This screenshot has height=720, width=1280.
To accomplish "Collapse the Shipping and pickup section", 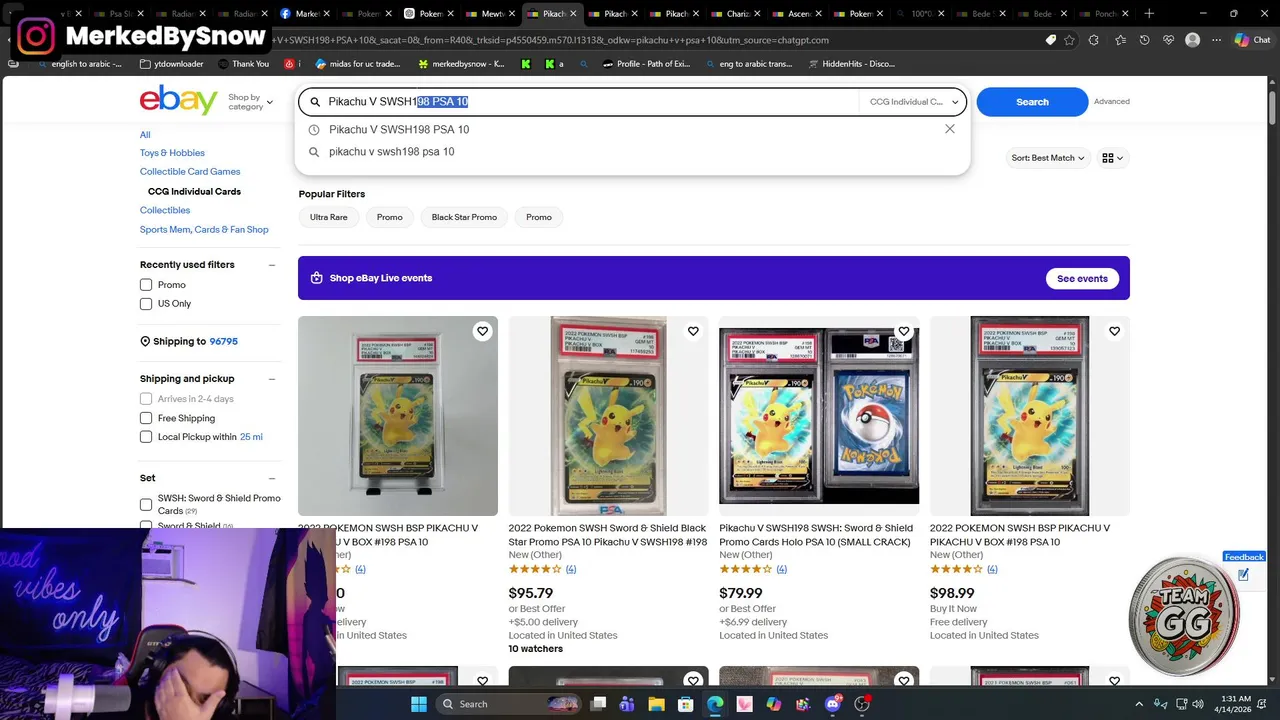I will 271,379.
